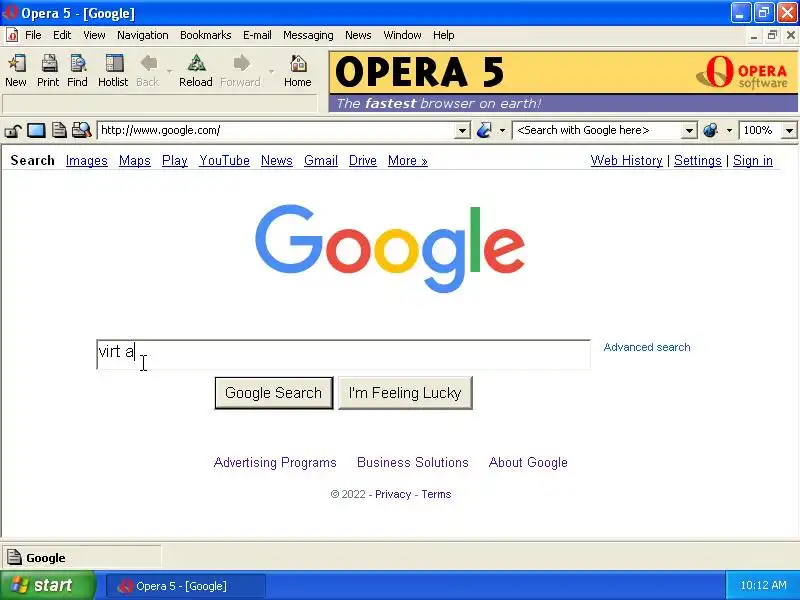Open the Privacy link
Screen dimensions: 800x600
click(393, 494)
